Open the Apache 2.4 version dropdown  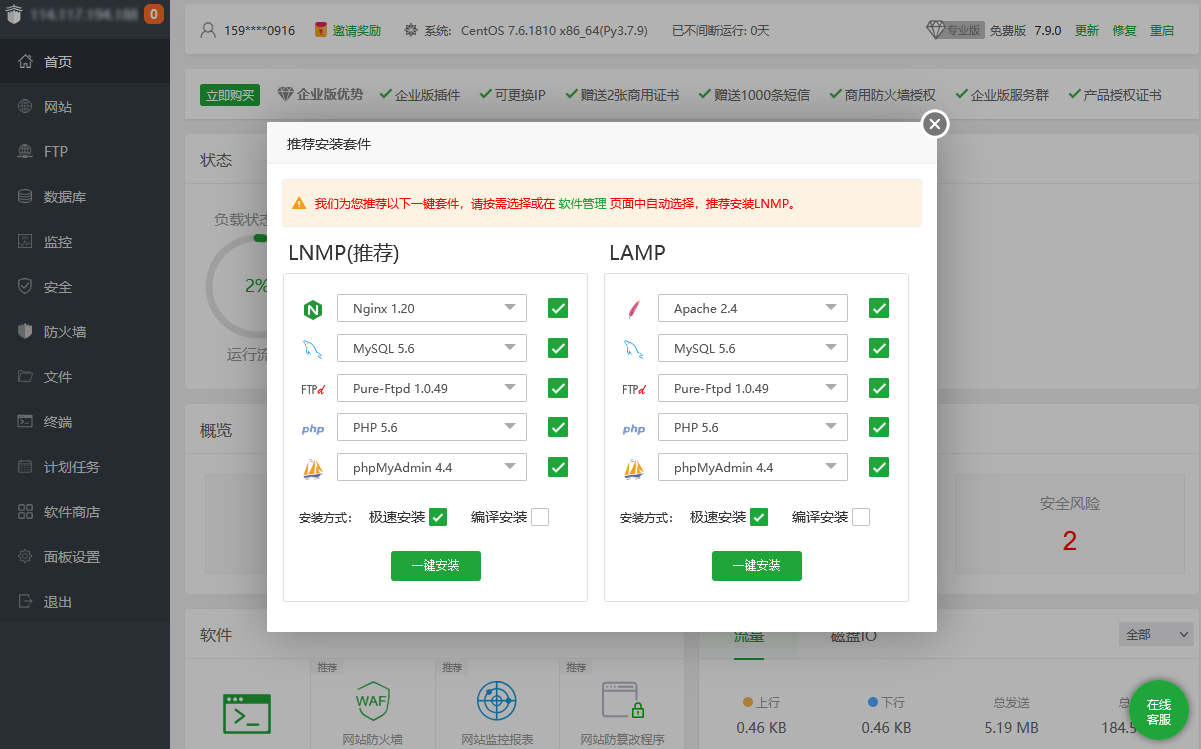click(753, 308)
